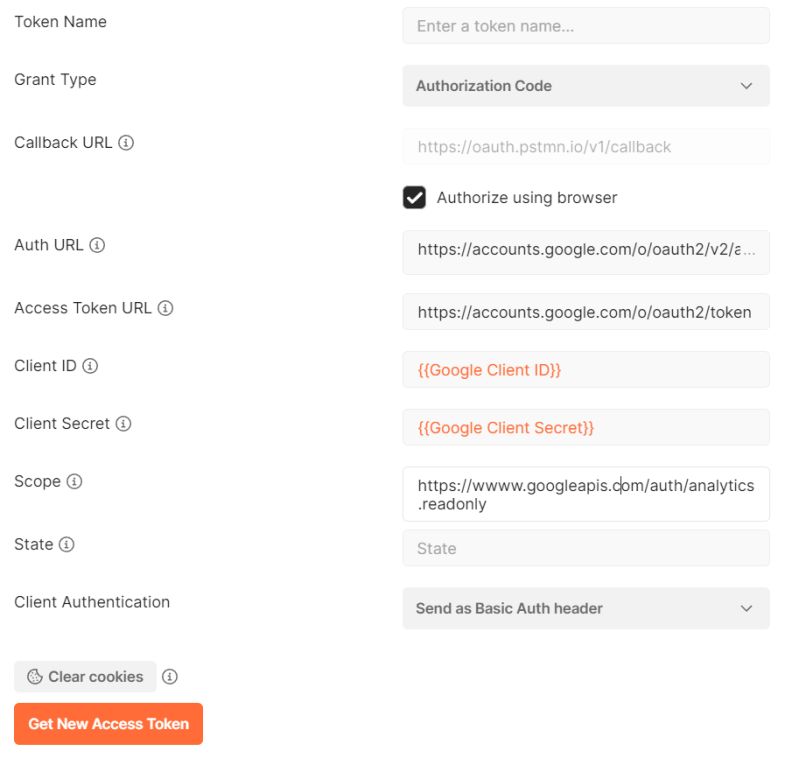Click the Client Secret info icon

123,423
